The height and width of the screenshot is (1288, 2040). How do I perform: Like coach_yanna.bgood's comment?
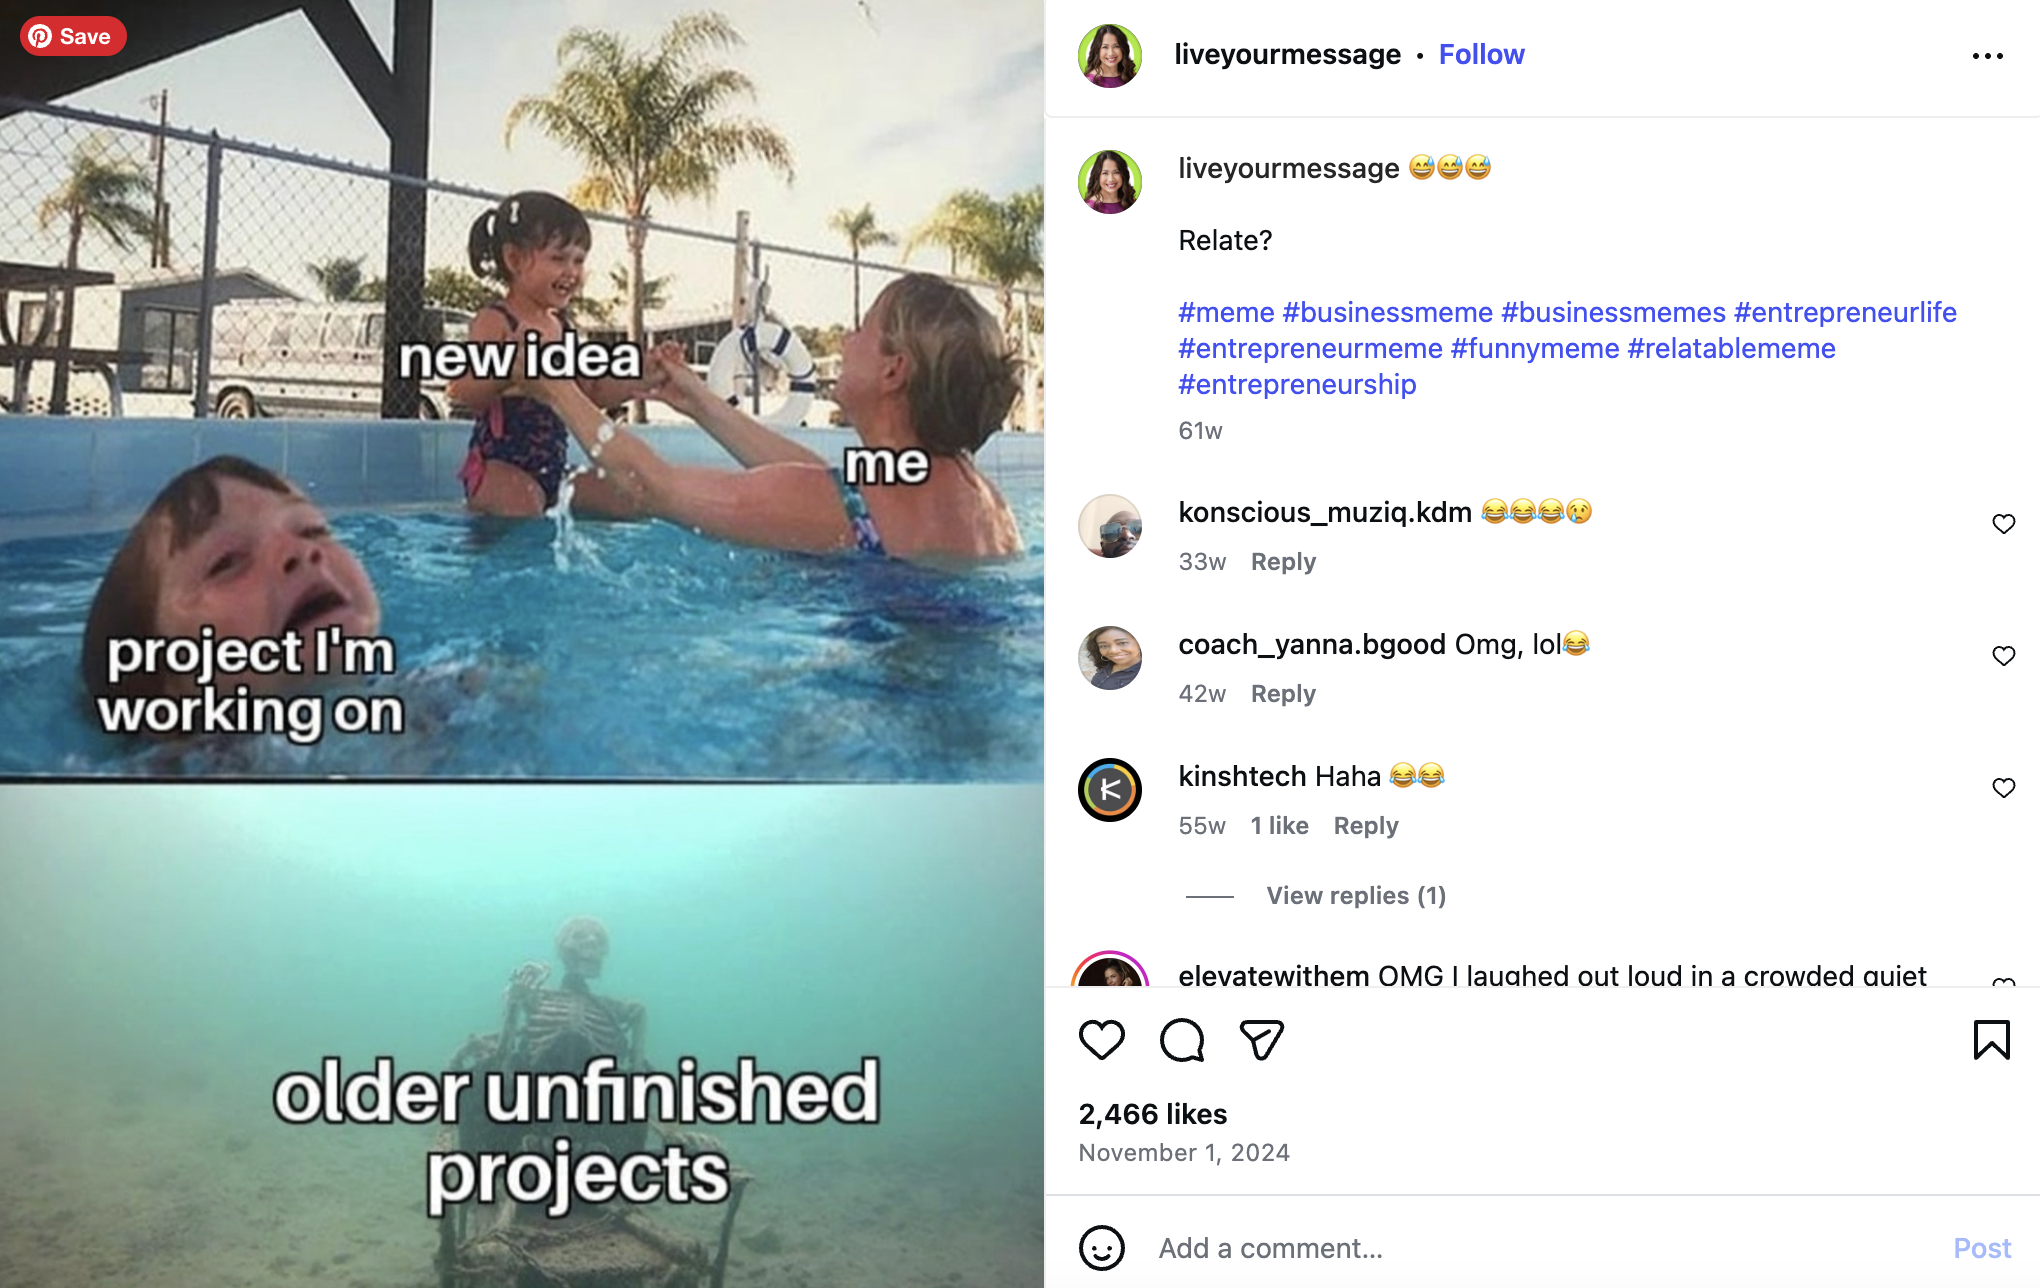click(2003, 656)
